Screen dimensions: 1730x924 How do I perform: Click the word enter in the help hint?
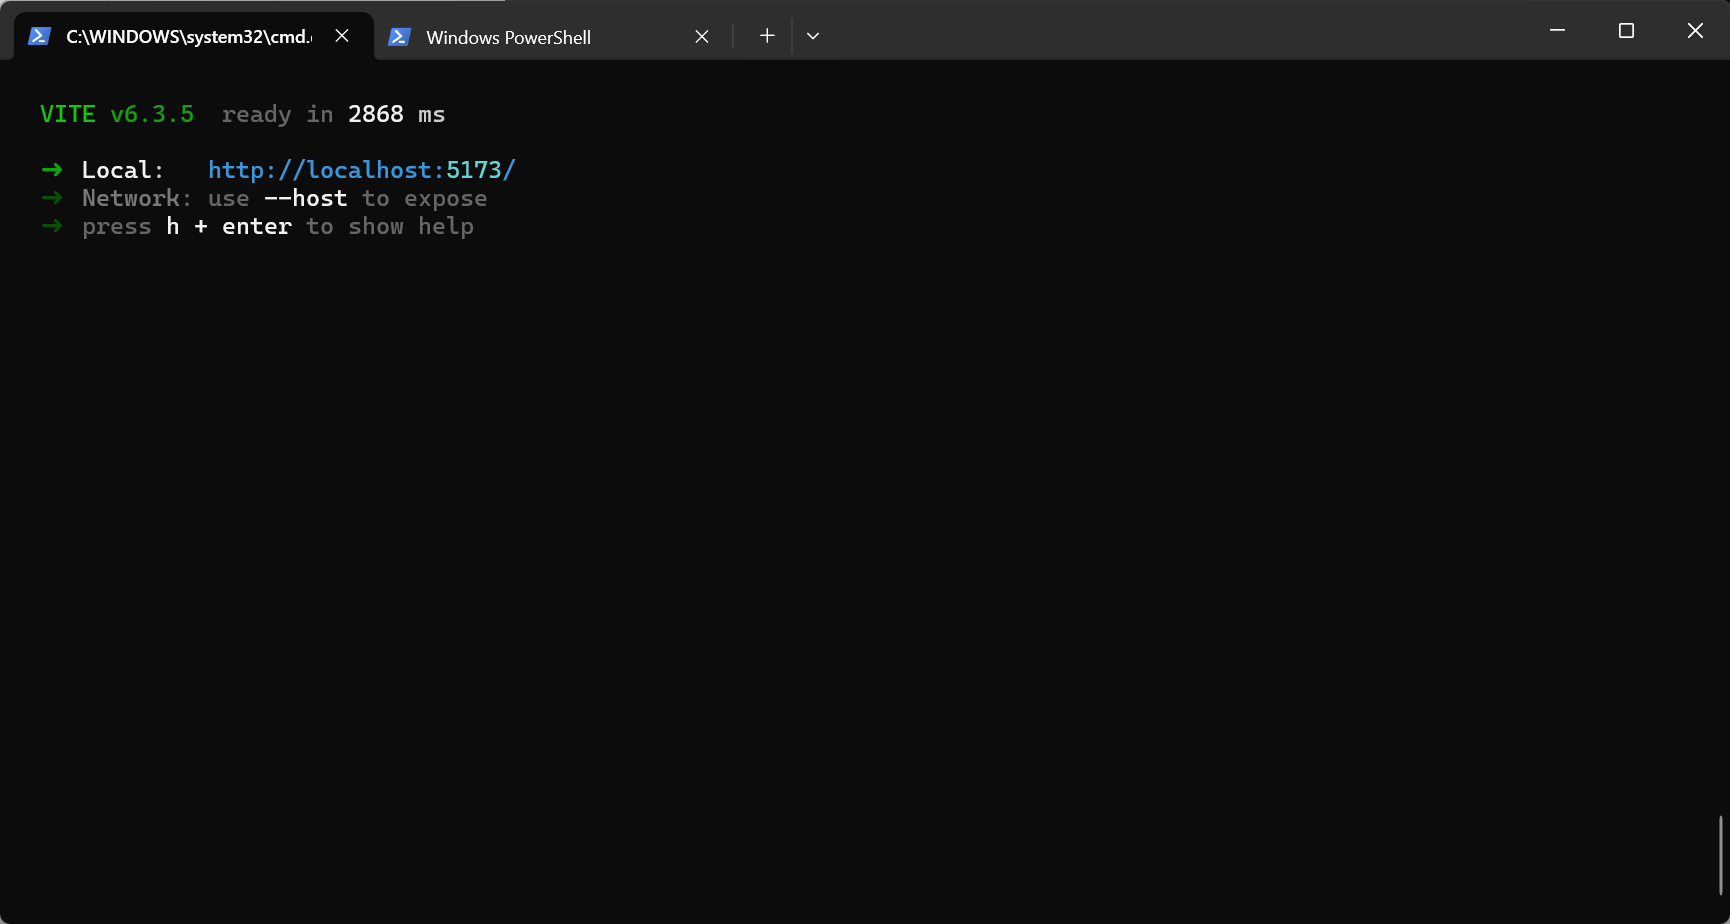[257, 227]
